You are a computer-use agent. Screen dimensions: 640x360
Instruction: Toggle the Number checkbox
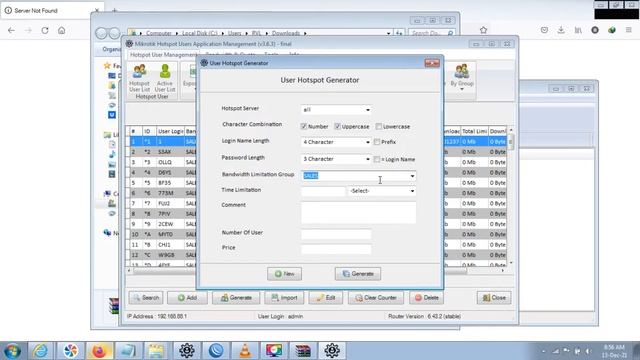tap(304, 127)
